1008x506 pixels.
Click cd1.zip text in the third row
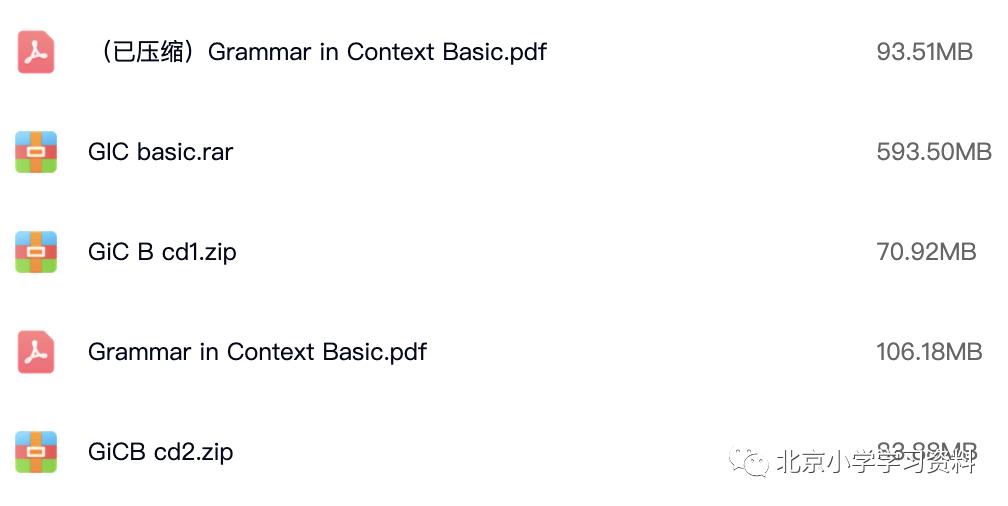[199, 252]
